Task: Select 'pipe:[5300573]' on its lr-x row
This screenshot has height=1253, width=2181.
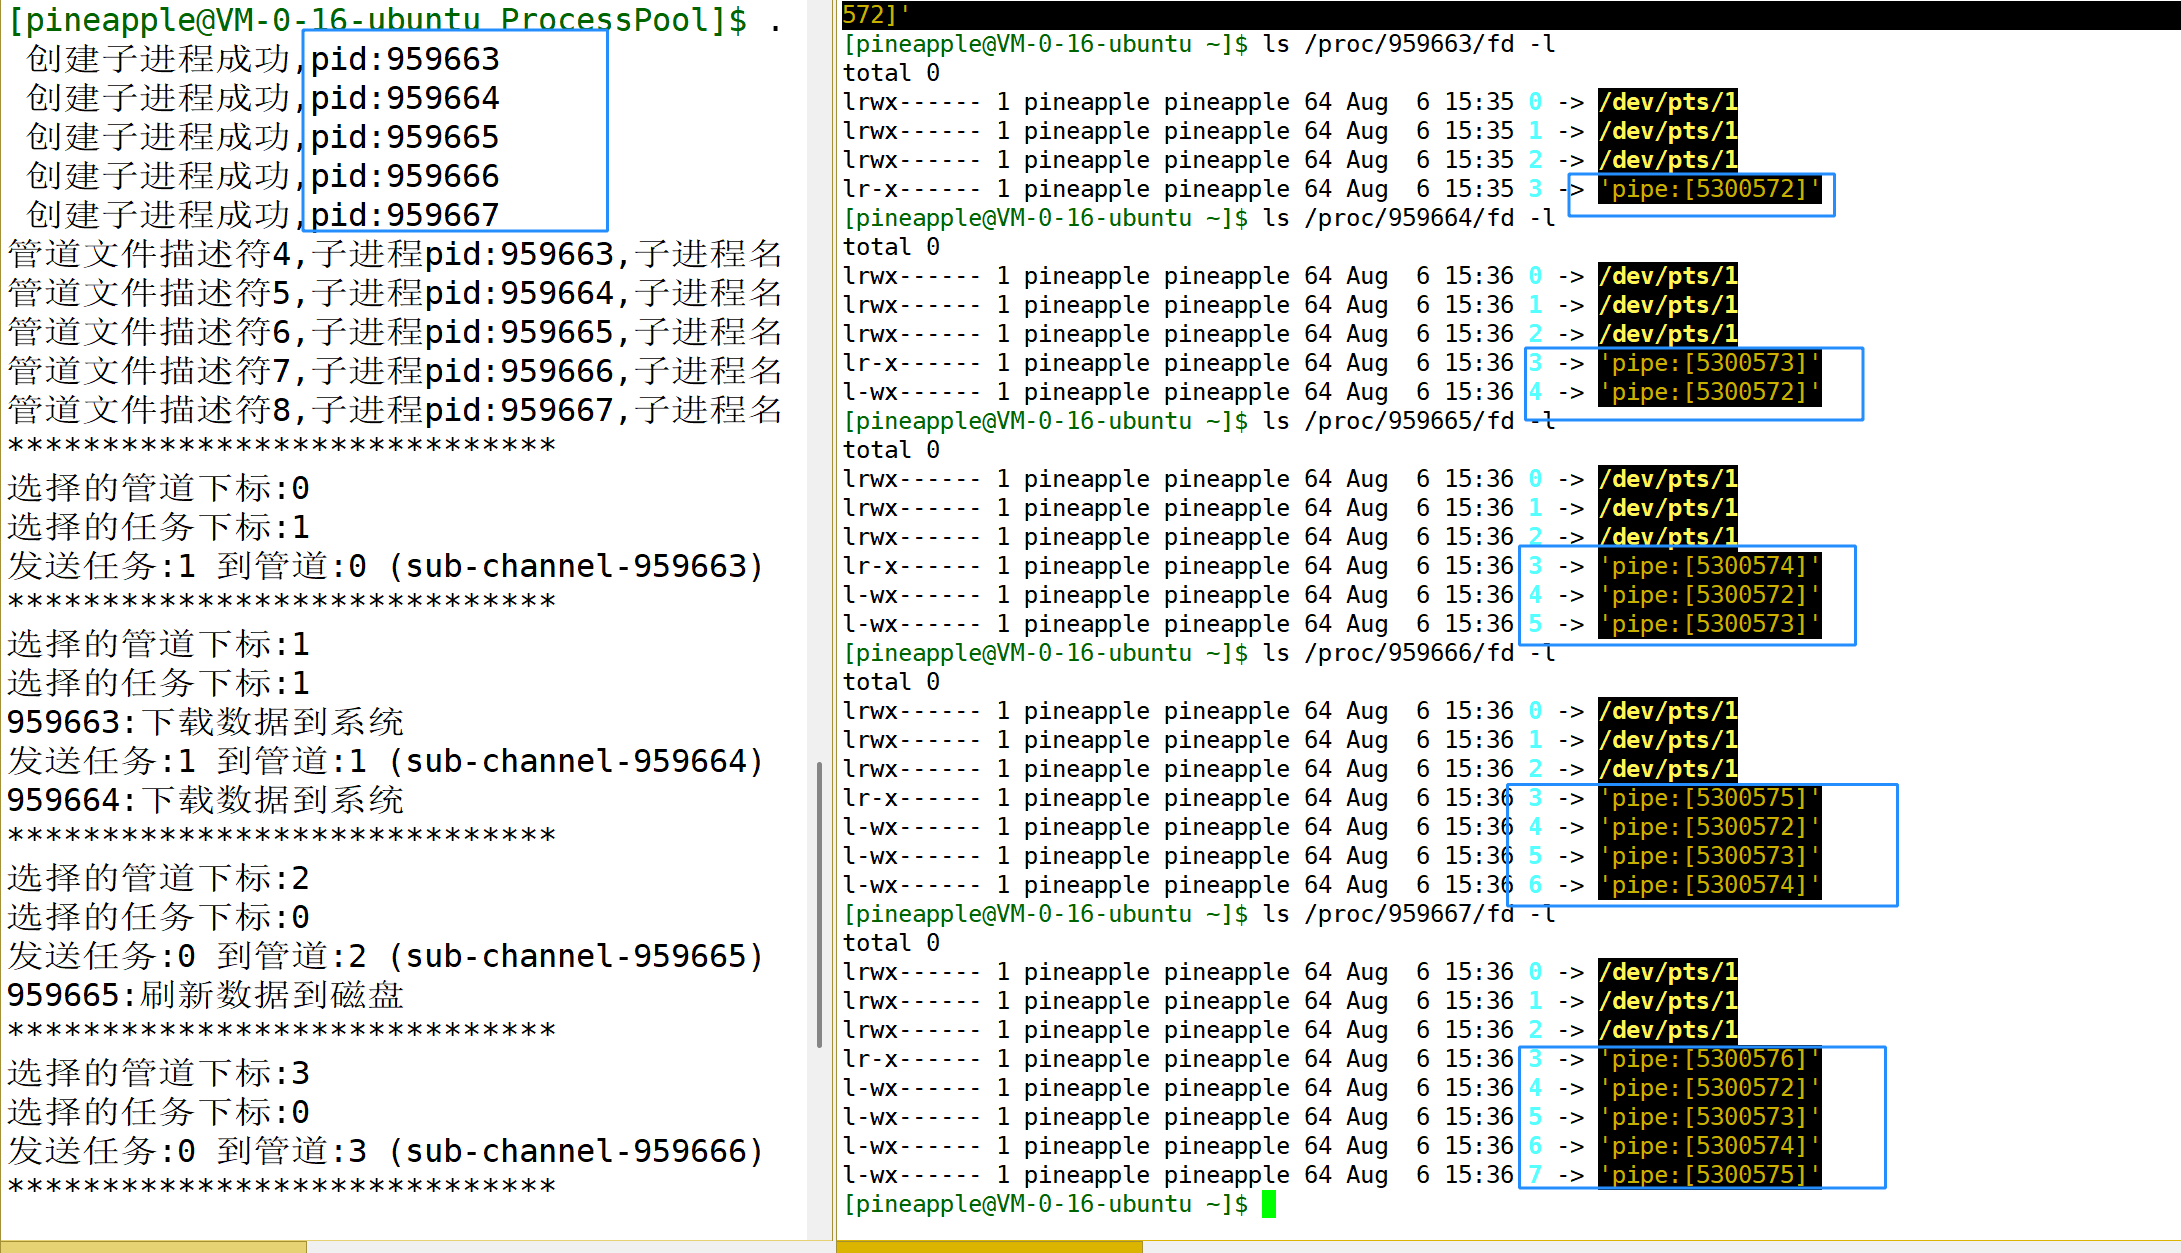Action: pyautogui.click(x=1710, y=363)
